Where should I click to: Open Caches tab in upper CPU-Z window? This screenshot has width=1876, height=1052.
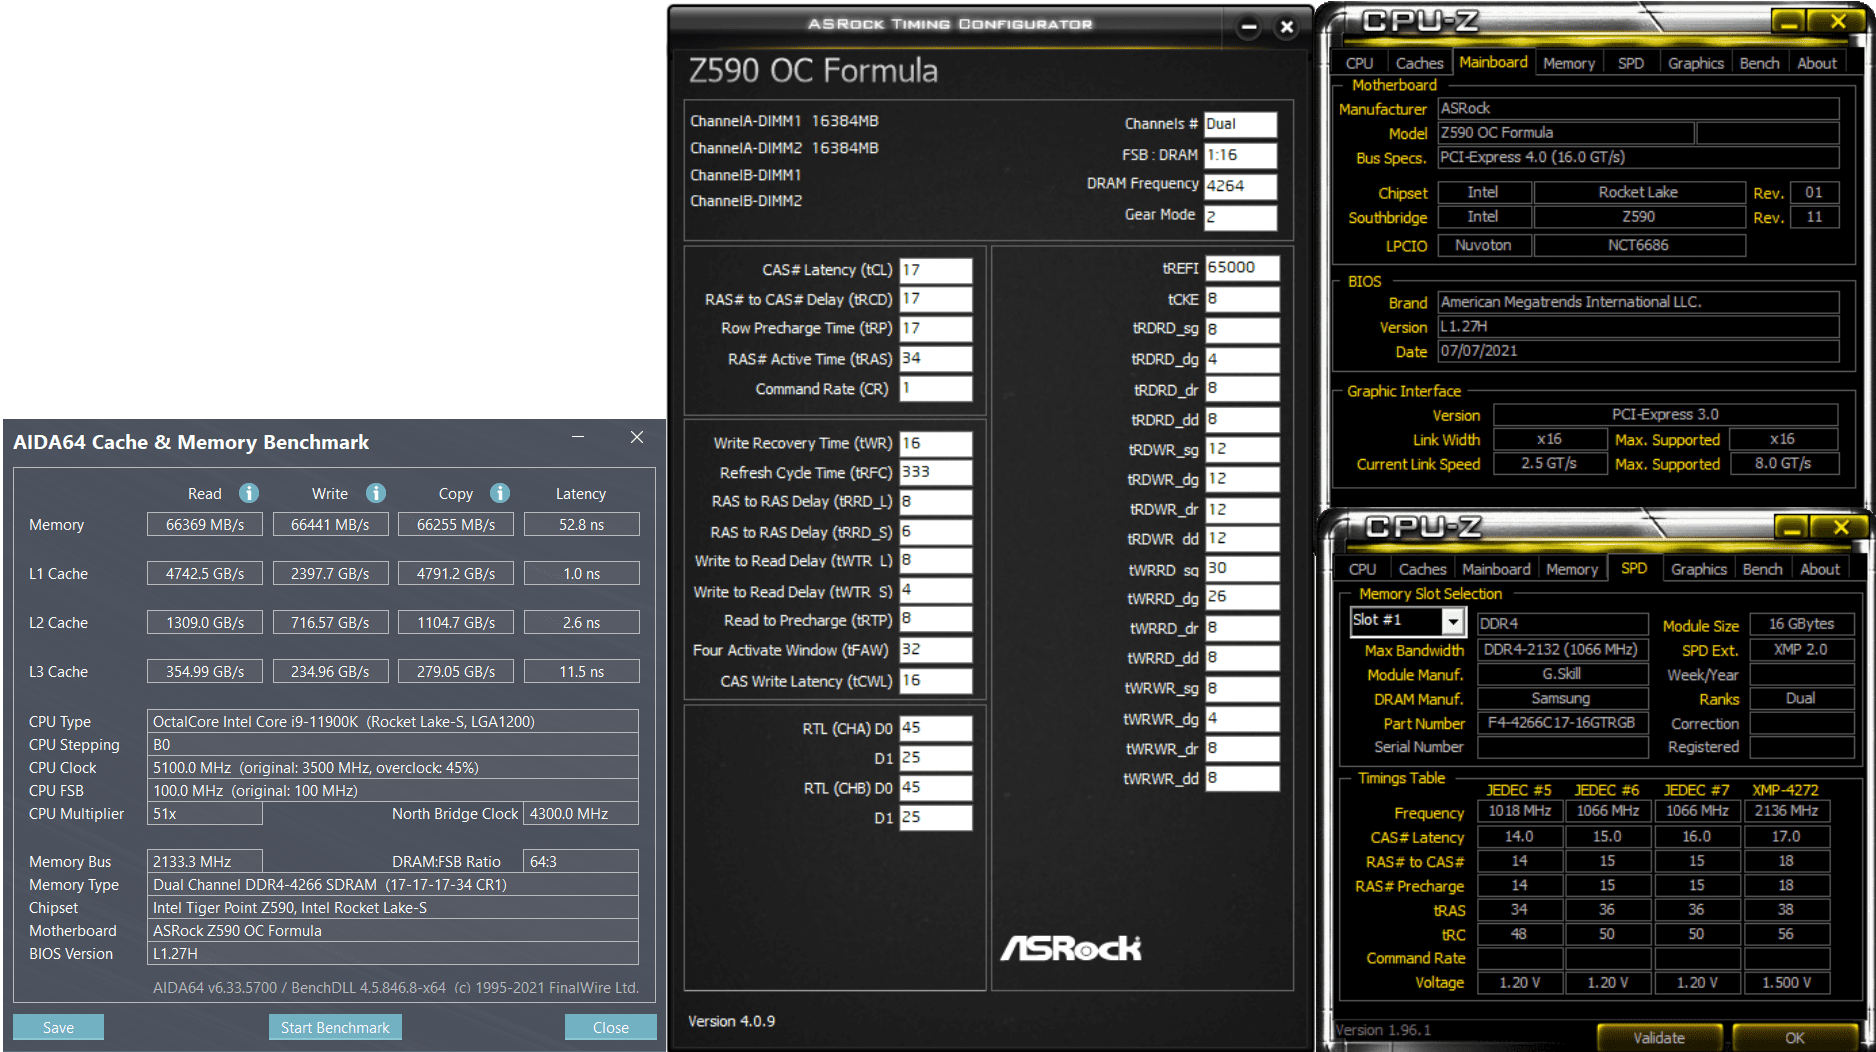click(x=1419, y=63)
